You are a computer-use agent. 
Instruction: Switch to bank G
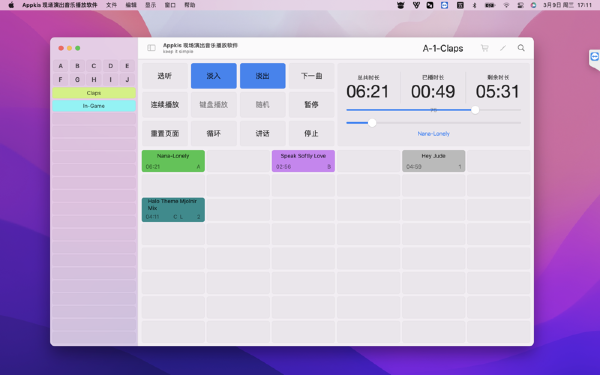tap(77, 80)
